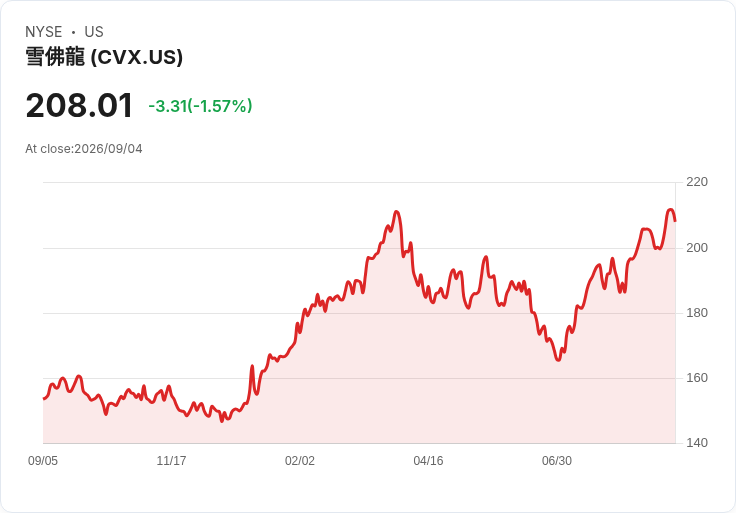The width and height of the screenshot is (736, 513).
Task: Click the chart peak near April
Action: pyautogui.click(x=397, y=212)
